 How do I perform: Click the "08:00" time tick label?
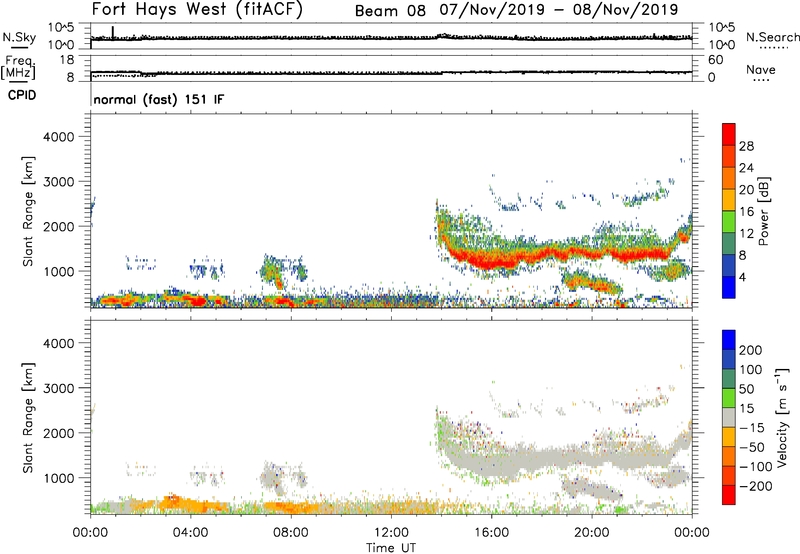click(x=291, y=533)
